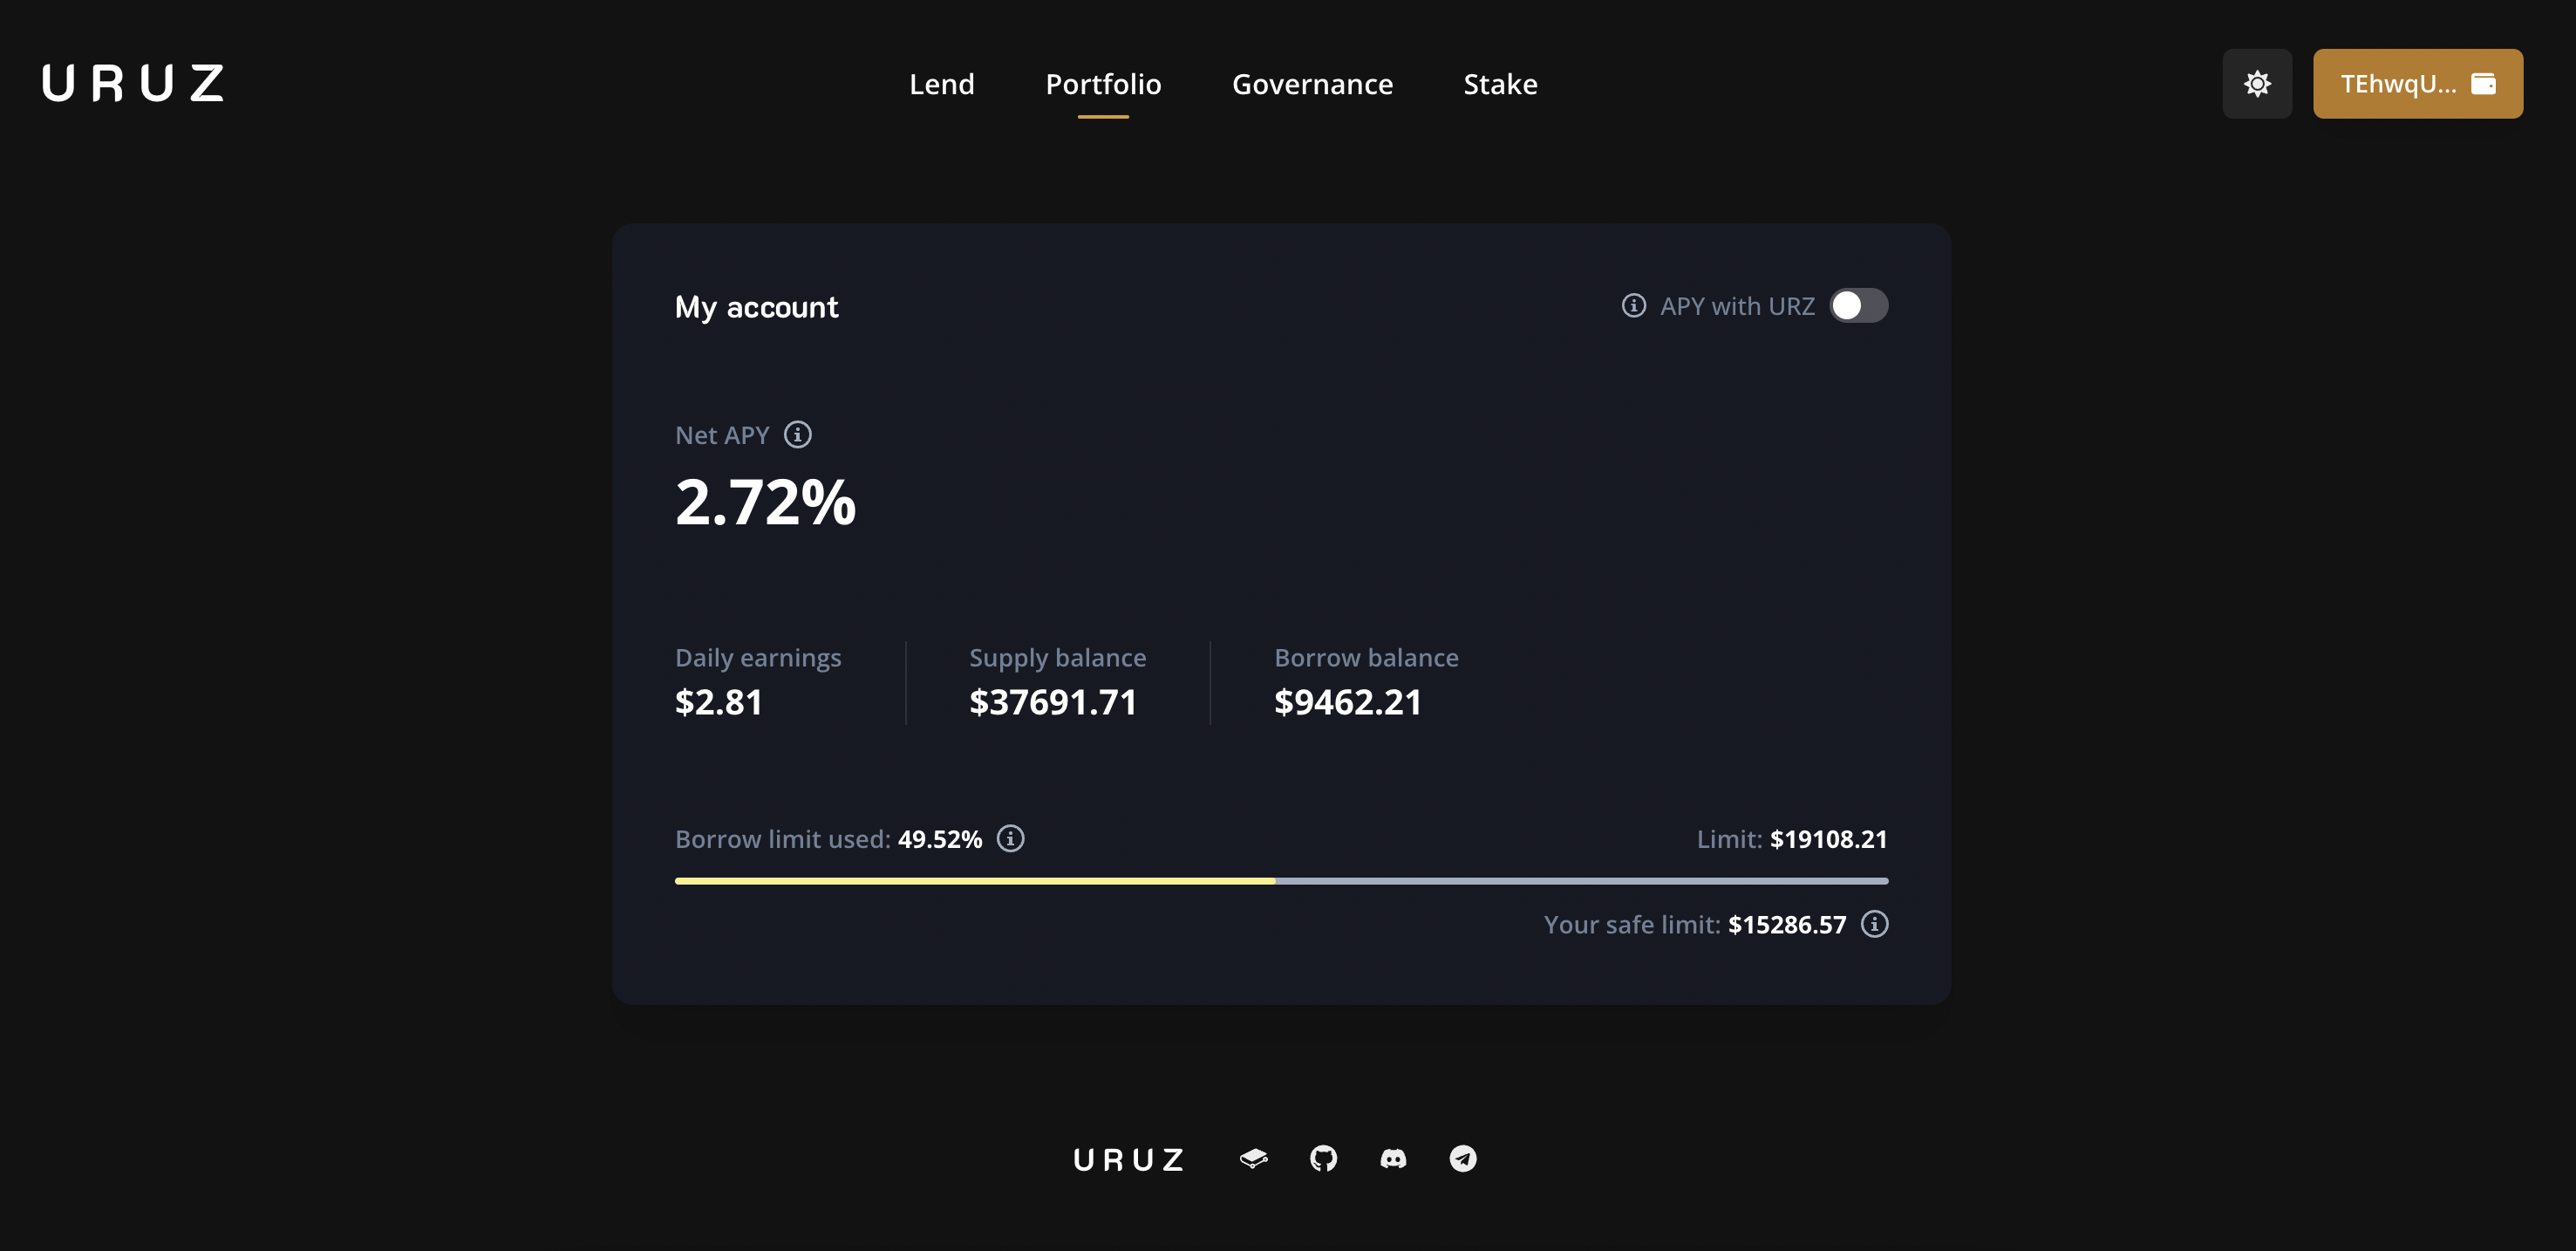Click info icon beside APY with URZ
The image size is (2576, 1251).
pyautogui.click(x=1633, y=306)
